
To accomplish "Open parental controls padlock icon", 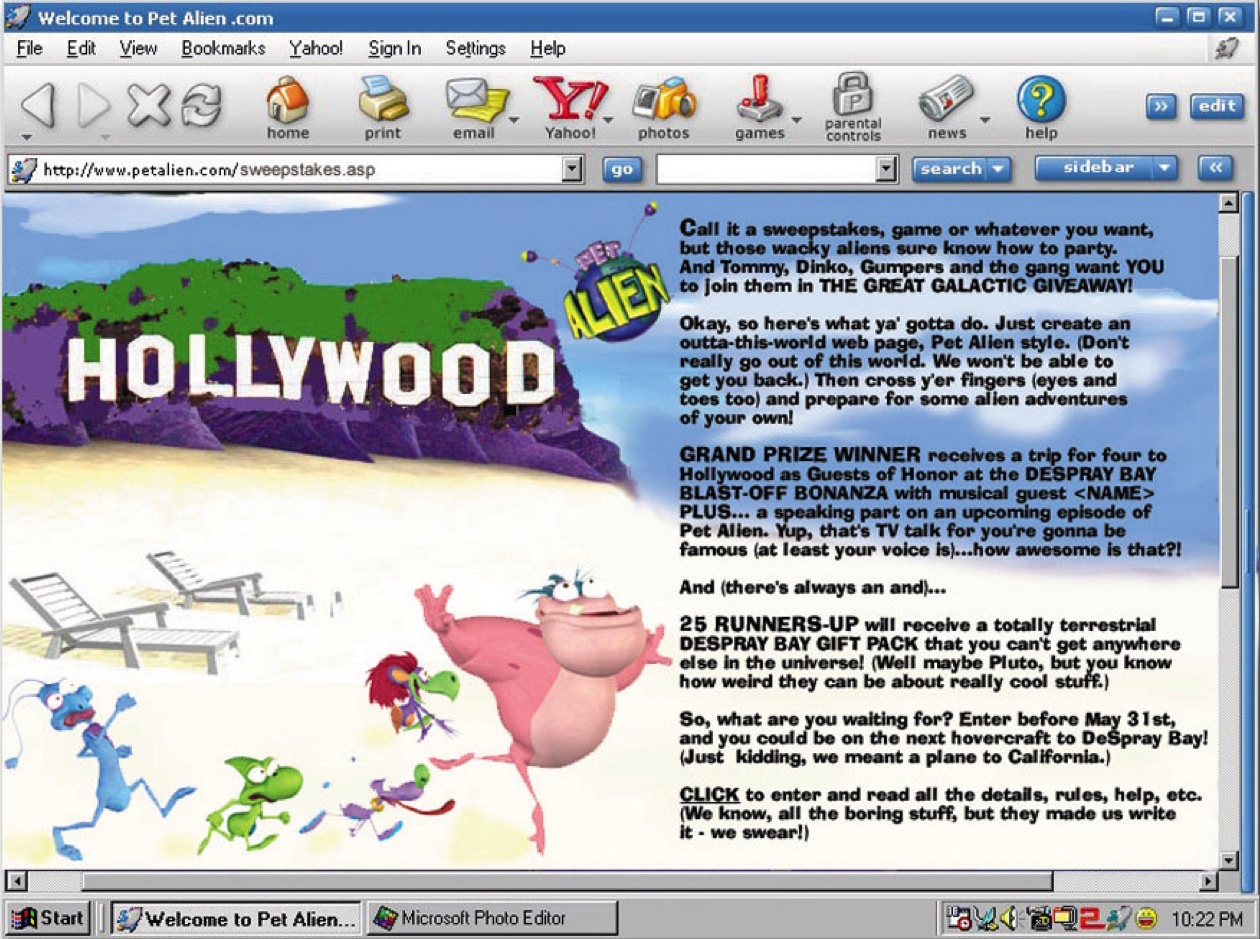I will click(x=853, y=94).
